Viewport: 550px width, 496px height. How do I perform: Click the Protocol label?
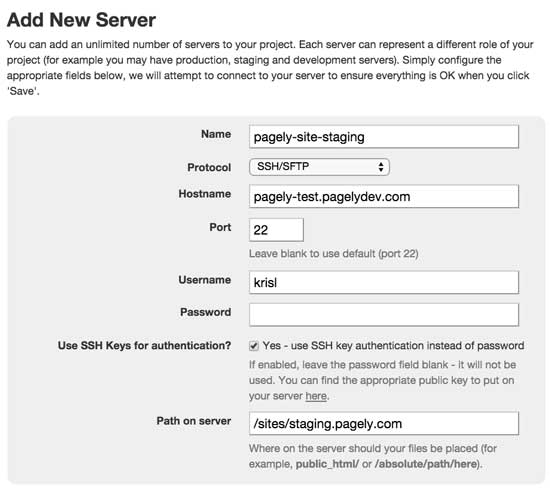pyautogui.click(x=209, y=167)
